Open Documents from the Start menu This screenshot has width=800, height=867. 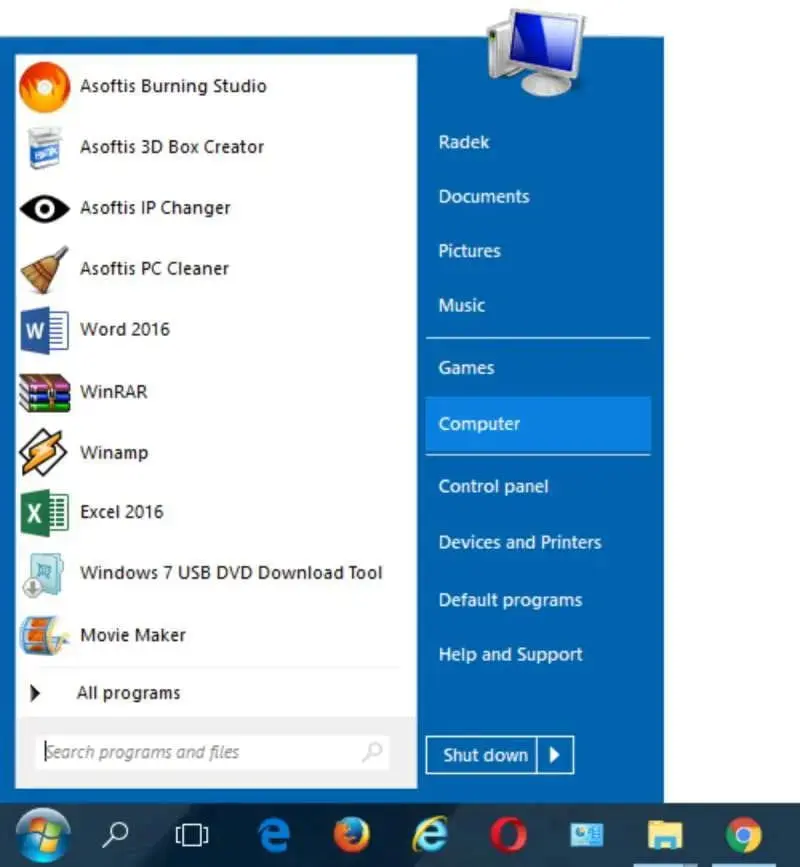pos(484,196)
